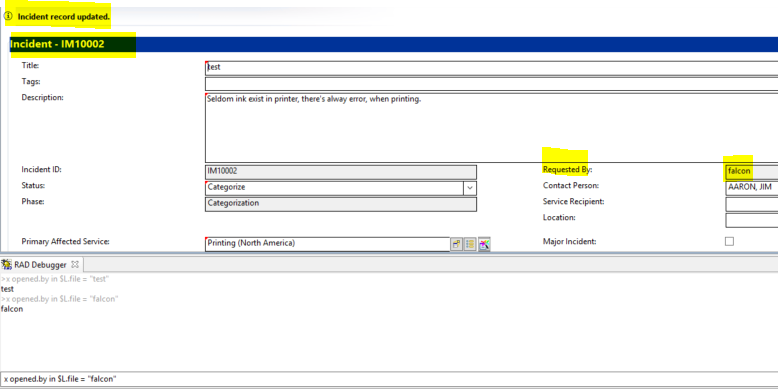
Task: Click the Incident ID field IM10002
Action: [341, 172]
